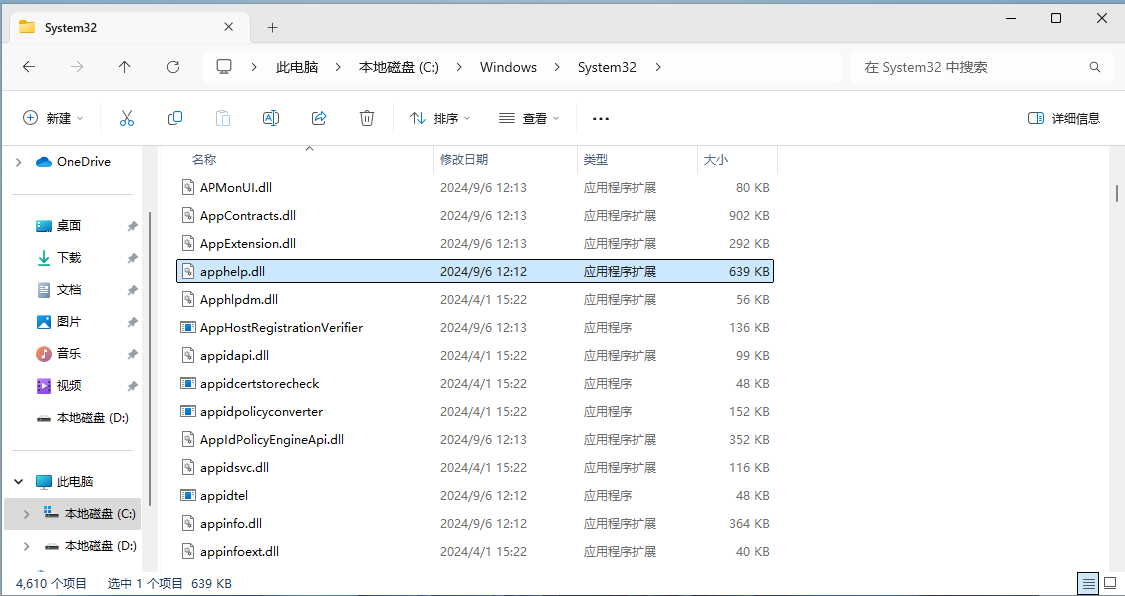This screenshot has width=1125, height=596.
Task: Click the navigation pane scrollbar
Action: pos(150,358)
